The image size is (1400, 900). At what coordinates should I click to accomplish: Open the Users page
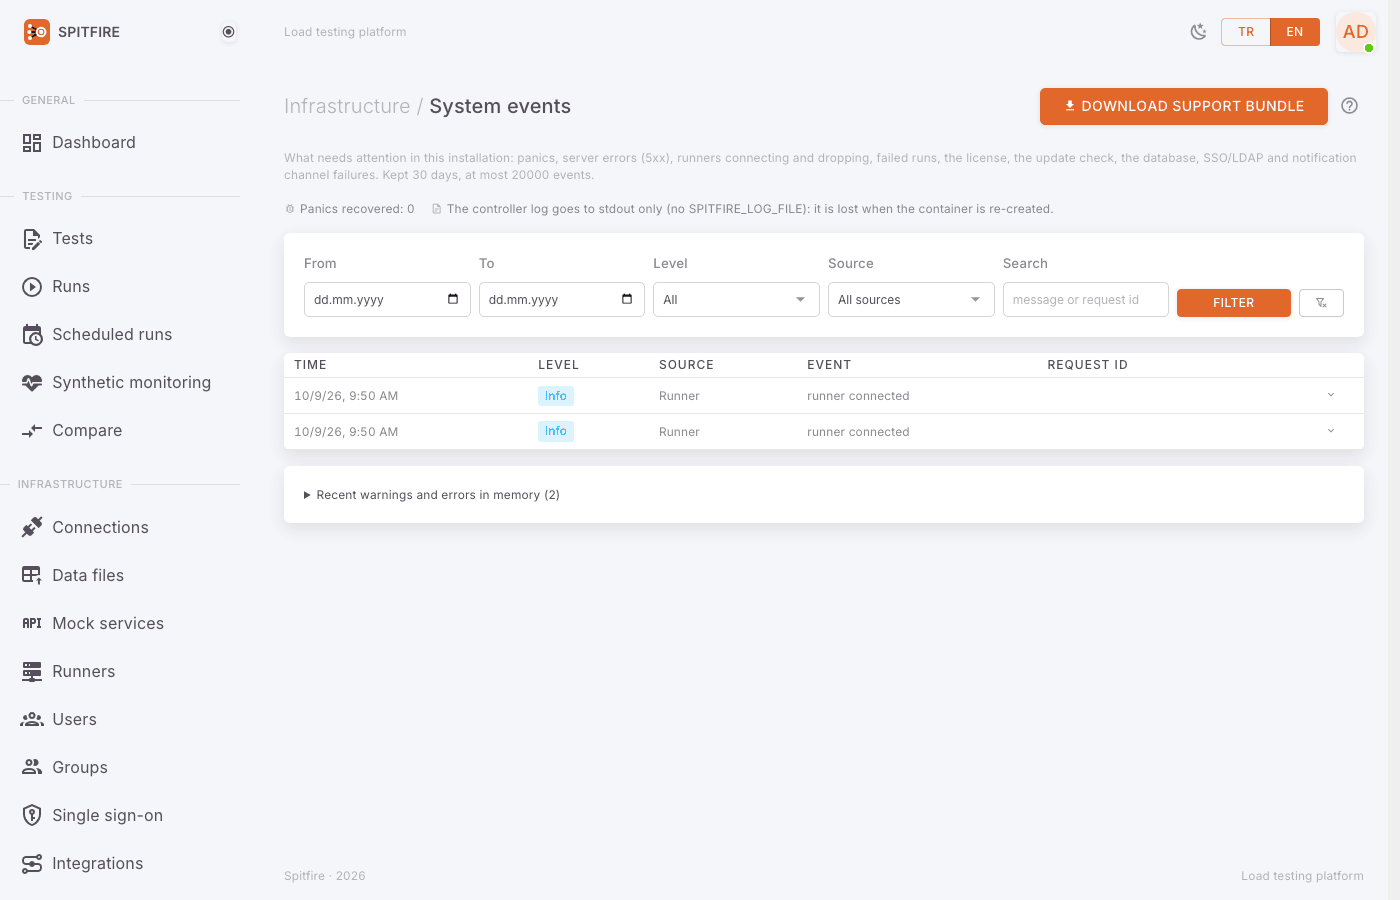tap(74, 719)
